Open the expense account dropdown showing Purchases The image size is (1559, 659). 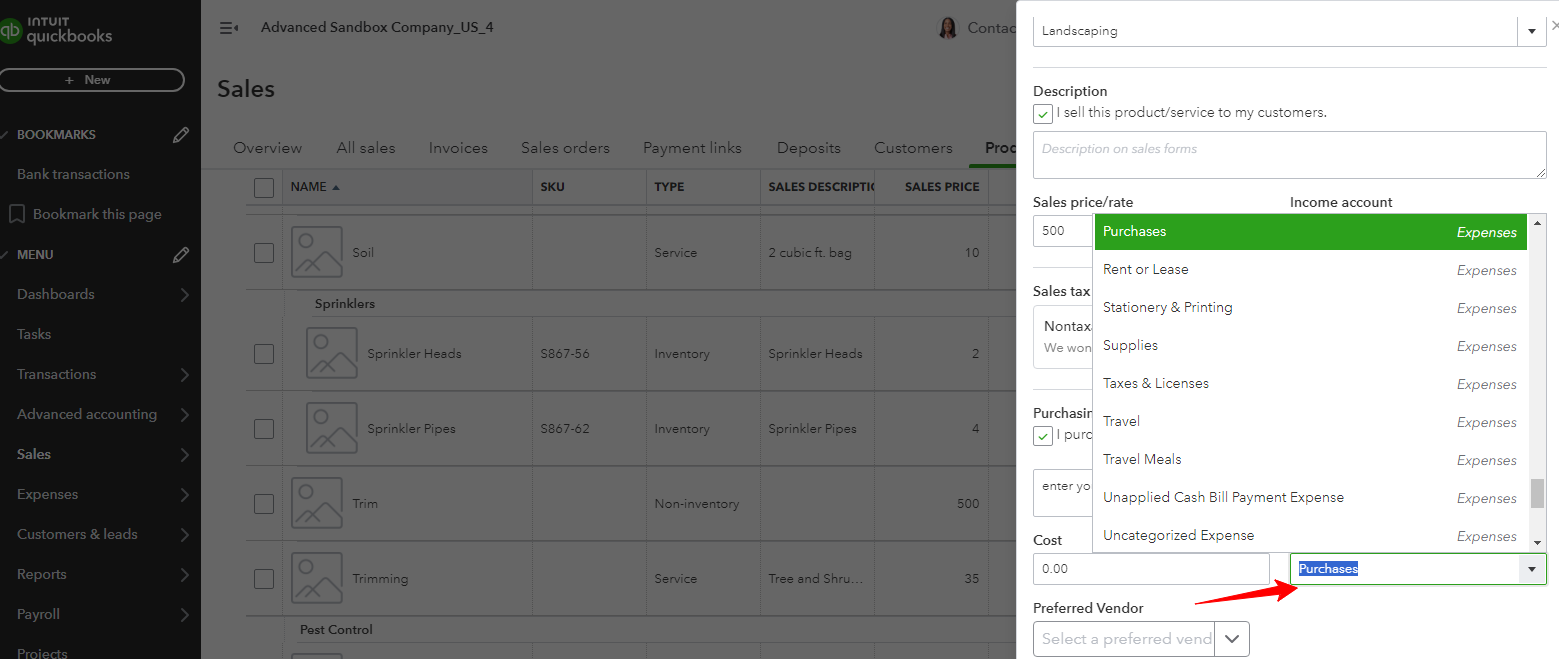pyautogui.click(x=1531, y=568)
